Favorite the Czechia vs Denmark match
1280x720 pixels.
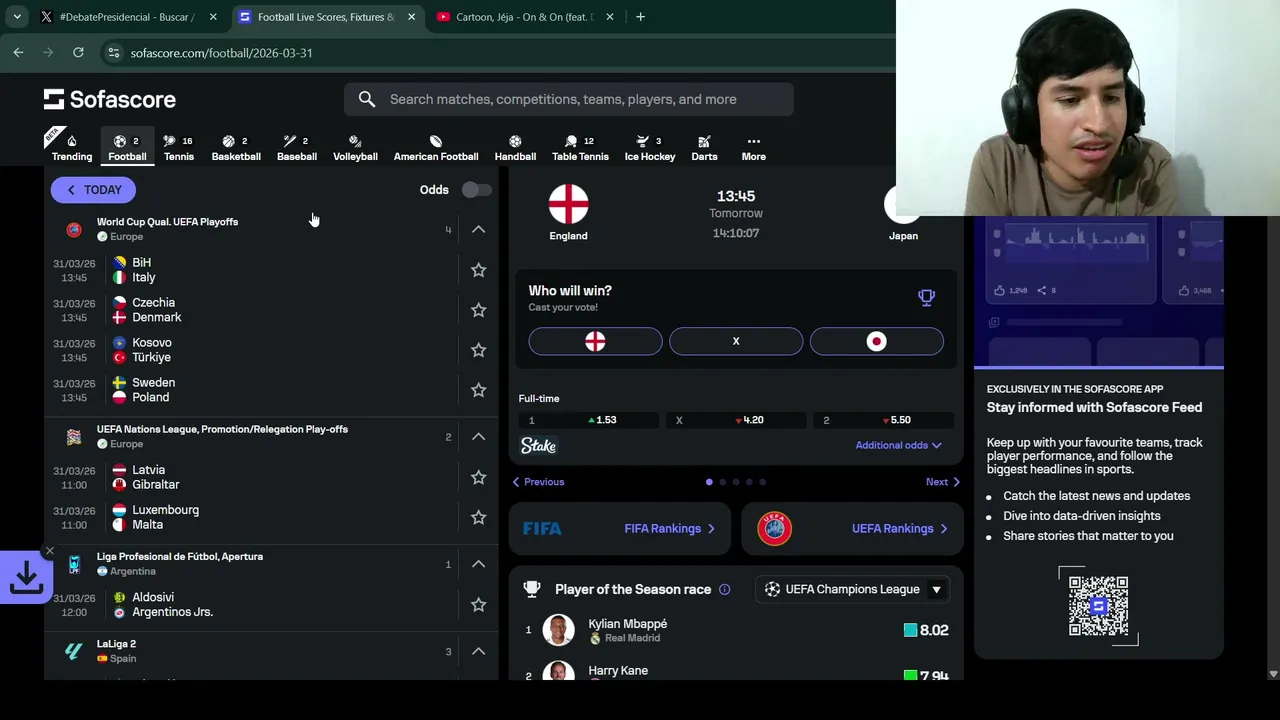(478, 310)
